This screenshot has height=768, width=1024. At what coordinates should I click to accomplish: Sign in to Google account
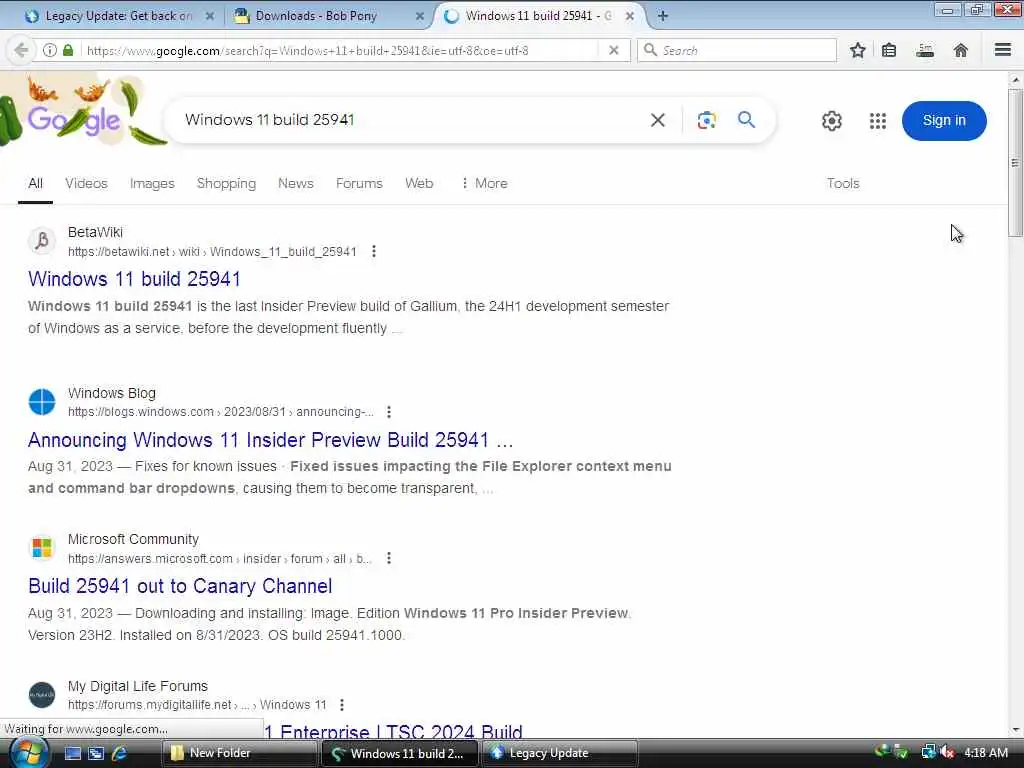[x=944, y=121]
